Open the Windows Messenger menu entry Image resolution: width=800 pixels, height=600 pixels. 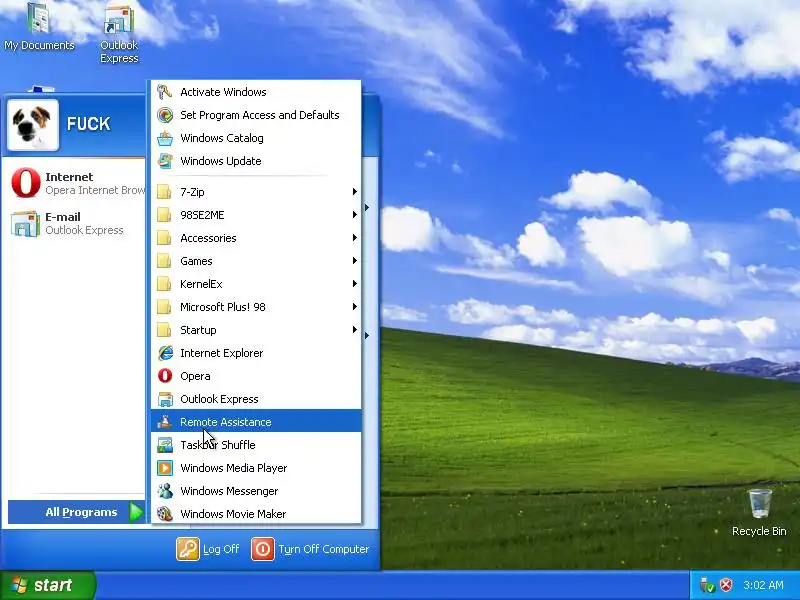[256, 491]
